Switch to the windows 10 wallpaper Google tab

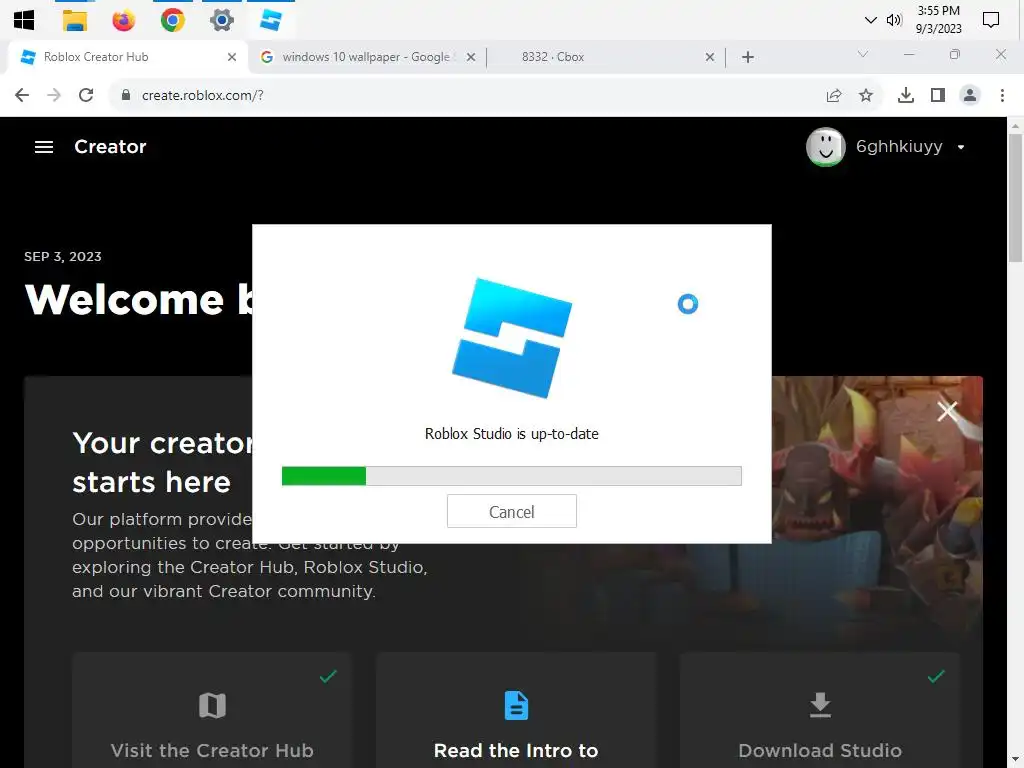366,57
